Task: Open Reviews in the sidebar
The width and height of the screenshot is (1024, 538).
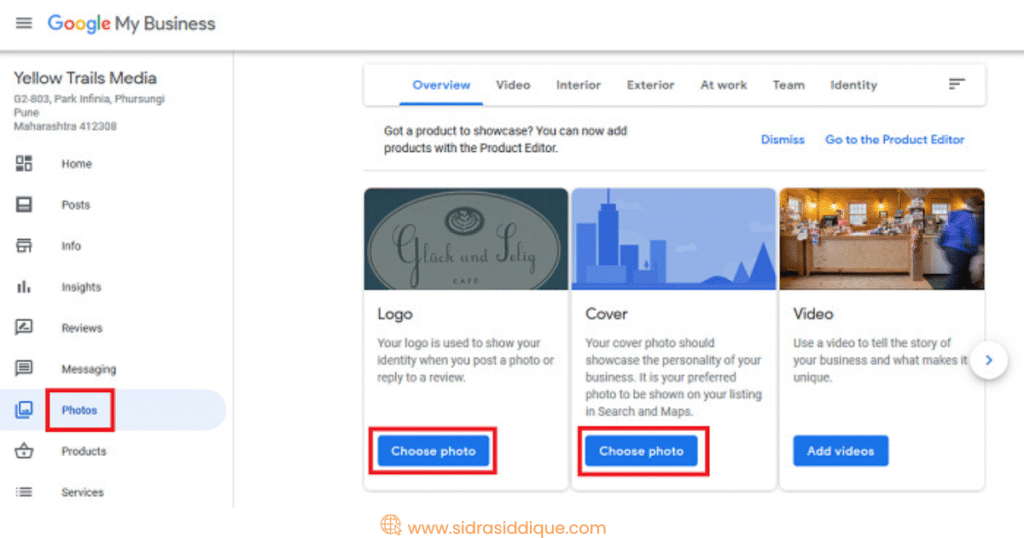Action: point(82,328)
